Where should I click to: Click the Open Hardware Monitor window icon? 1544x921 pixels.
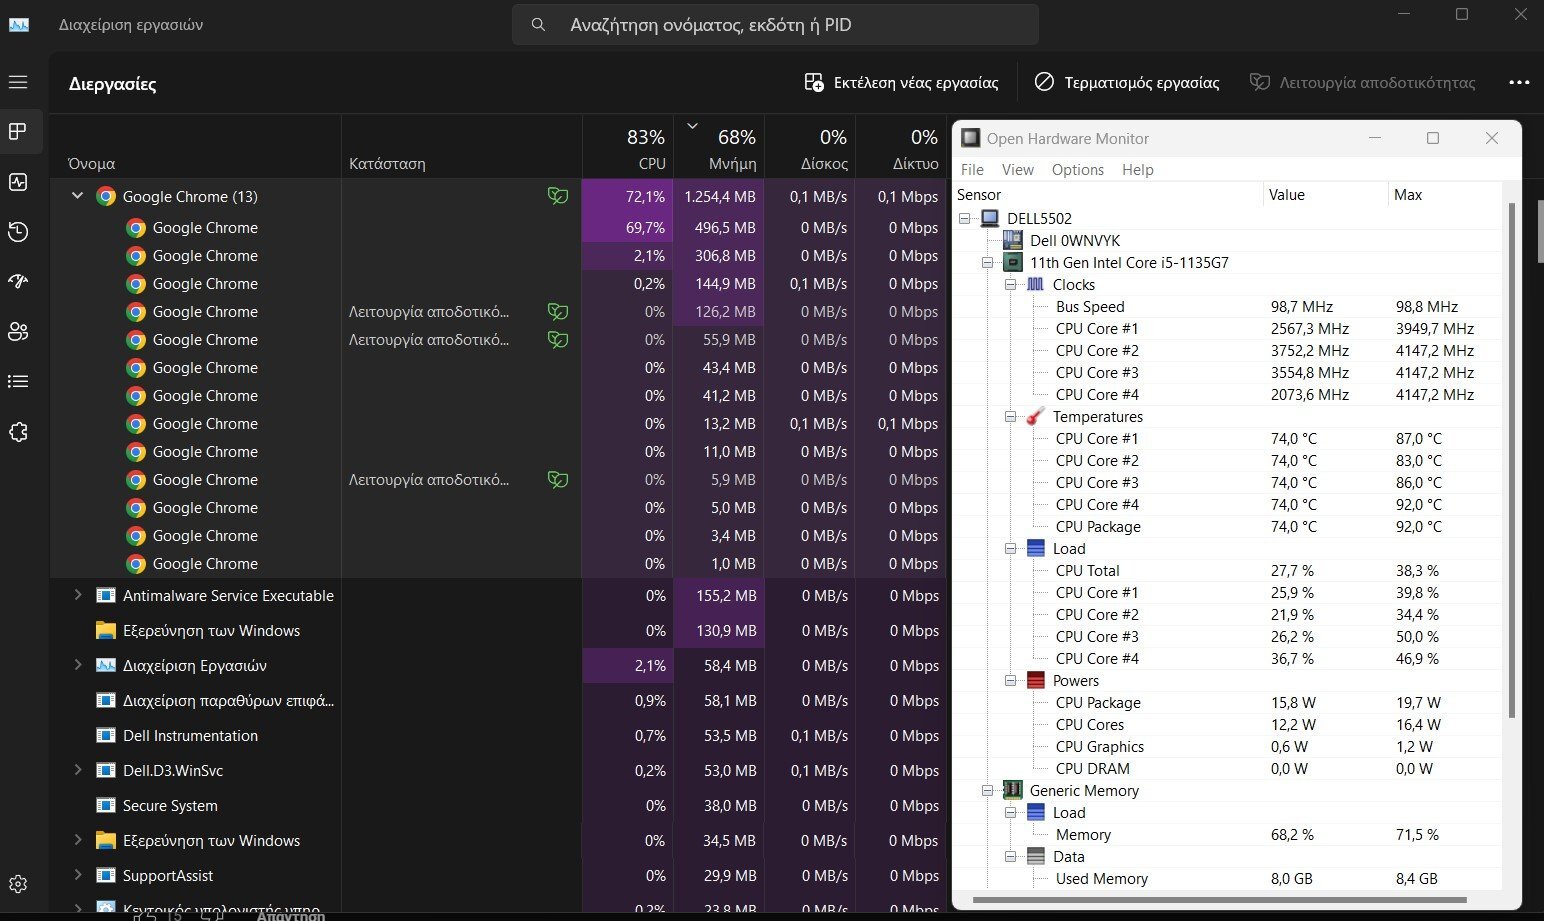point(970,138)
